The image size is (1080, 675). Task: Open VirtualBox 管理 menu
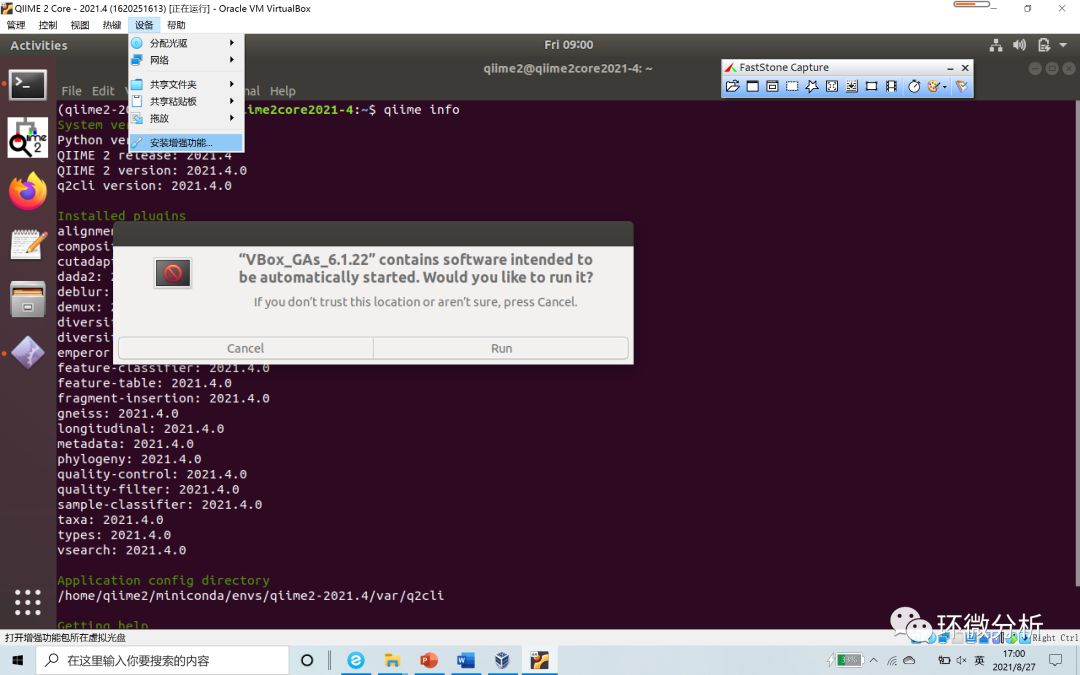[16, 25]
